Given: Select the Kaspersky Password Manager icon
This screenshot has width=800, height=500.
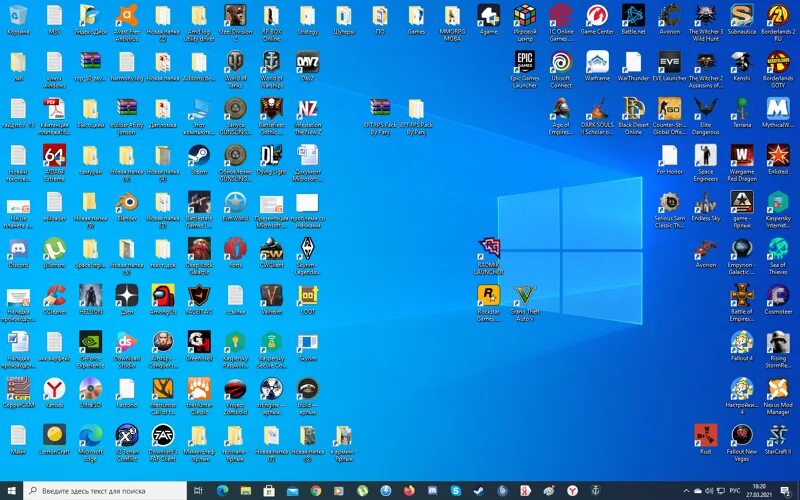Looking at the screenshot, I should pyautogui.click(x=235, y=342).
